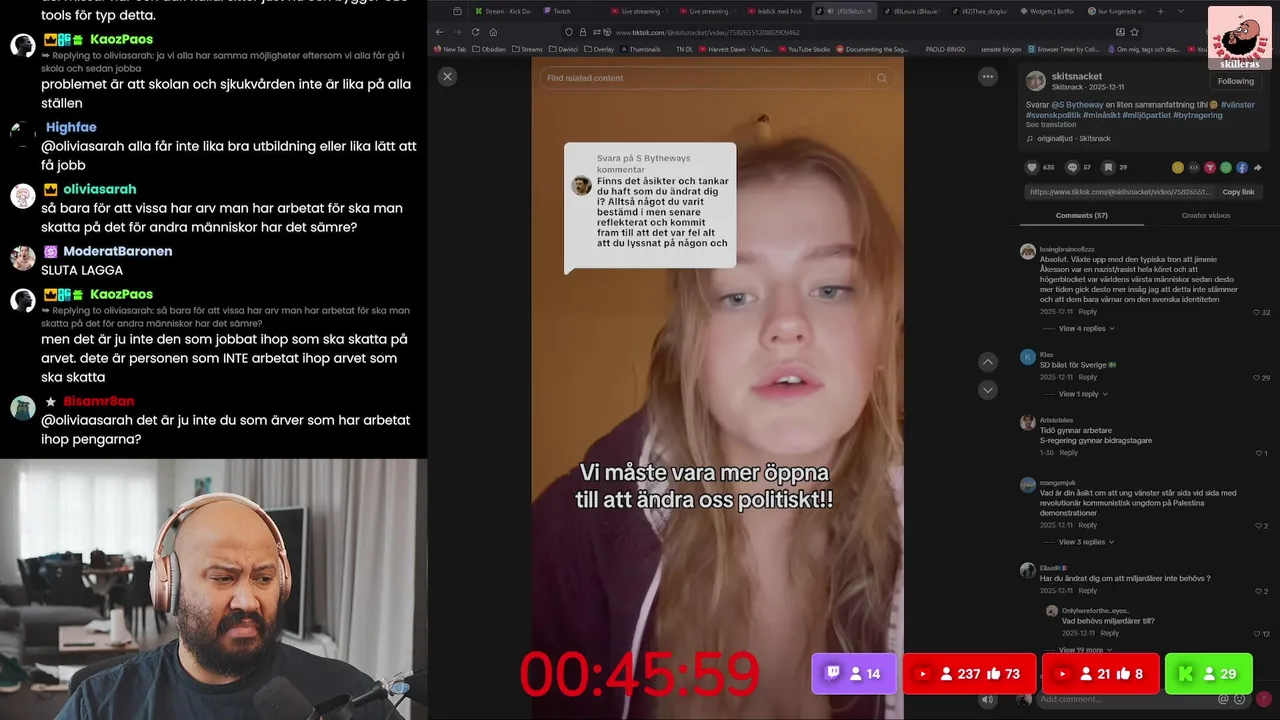Switch to Creator videos tab
The height and width of the screenshot is (720, 1280).
click(1206, 215)
